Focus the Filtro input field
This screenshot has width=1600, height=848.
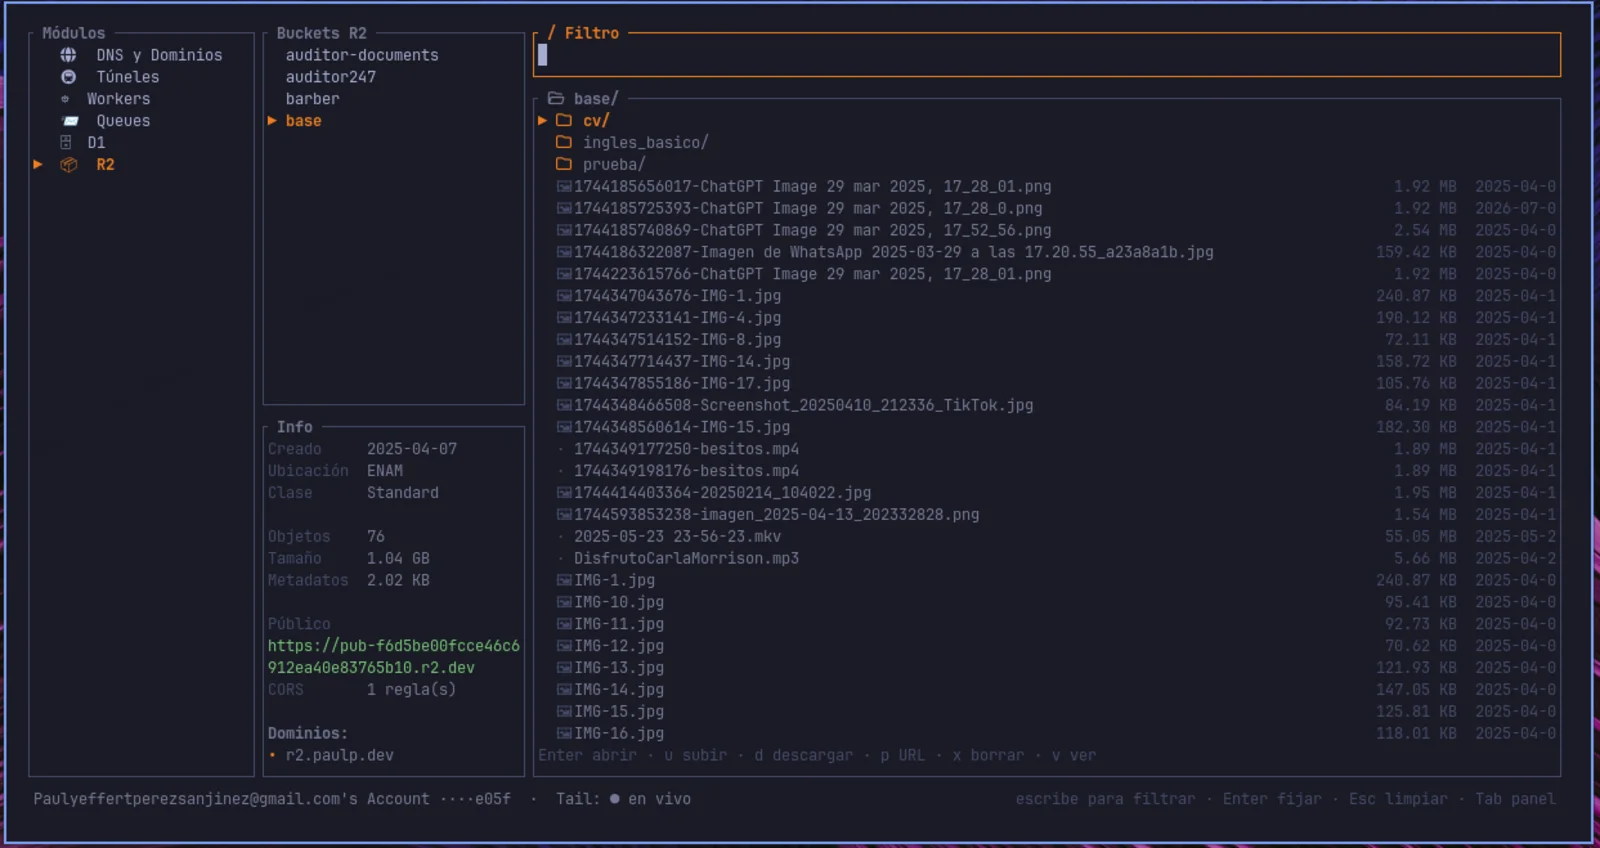click(1047, 55)
